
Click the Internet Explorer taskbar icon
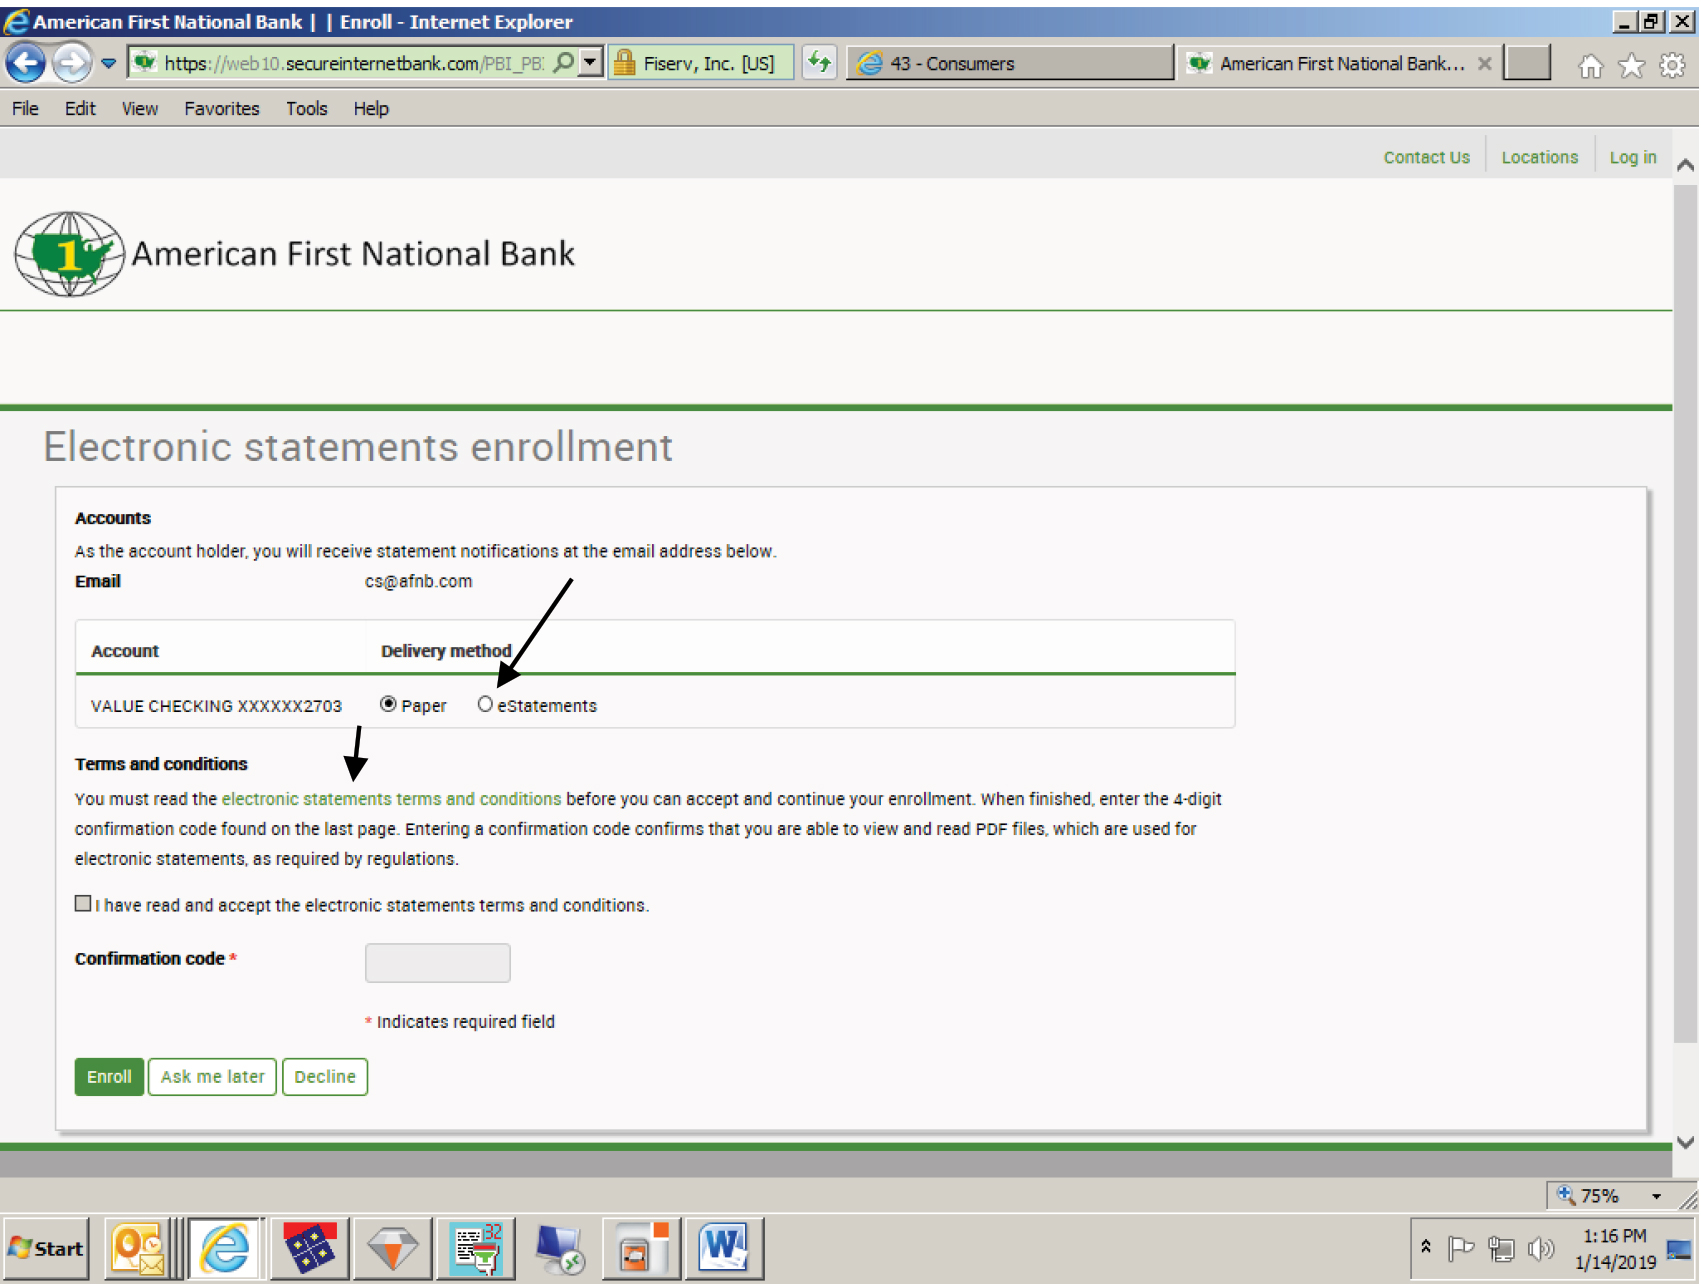click(225, 1248)
